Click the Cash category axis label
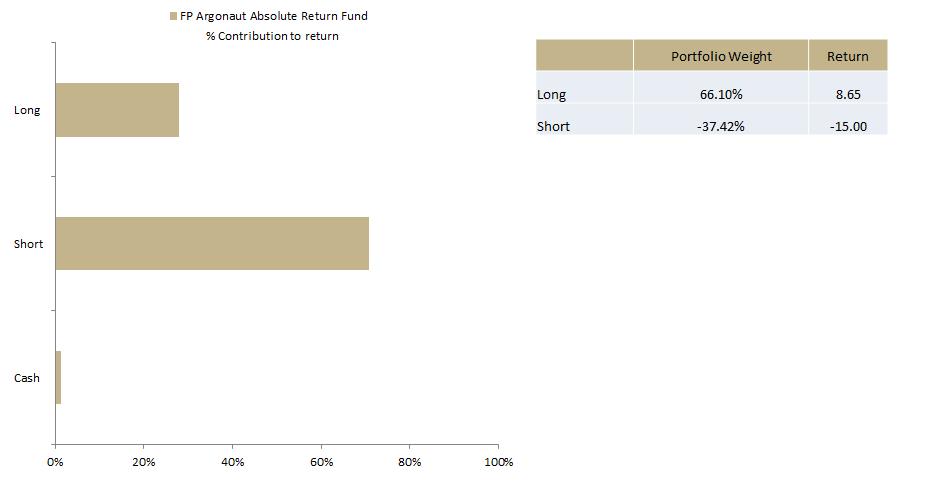Image resolution: width=932 pixels, height=485 pixels. tap(27, 378)
